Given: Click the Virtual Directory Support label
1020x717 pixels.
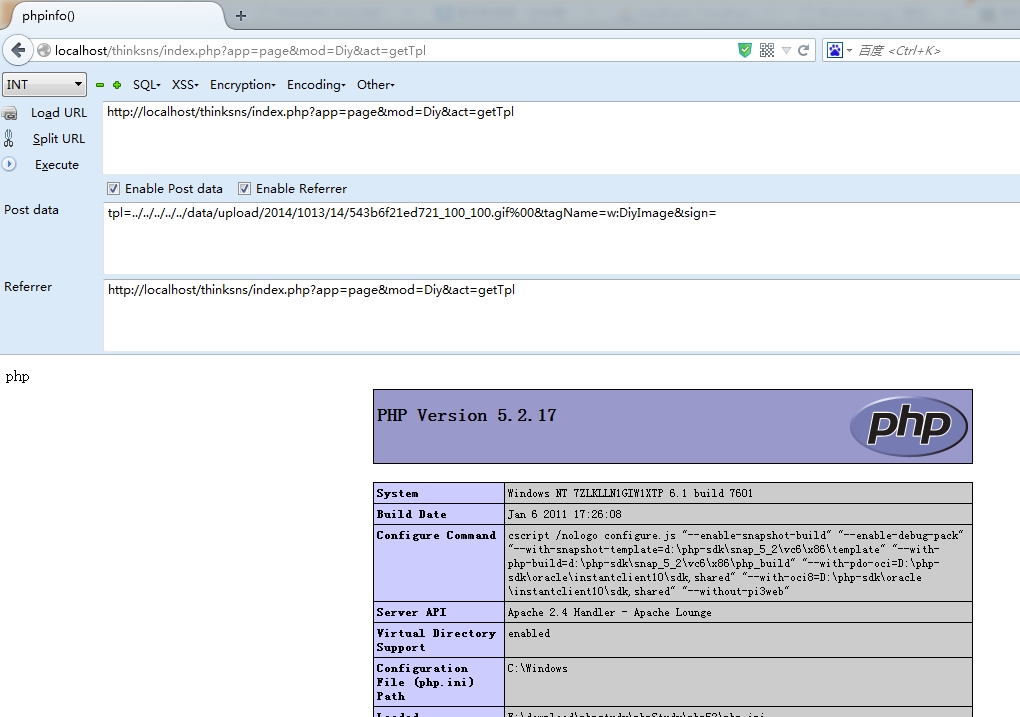Looking at the screenshot, I should pyautogui.click(x=436, y=640).
